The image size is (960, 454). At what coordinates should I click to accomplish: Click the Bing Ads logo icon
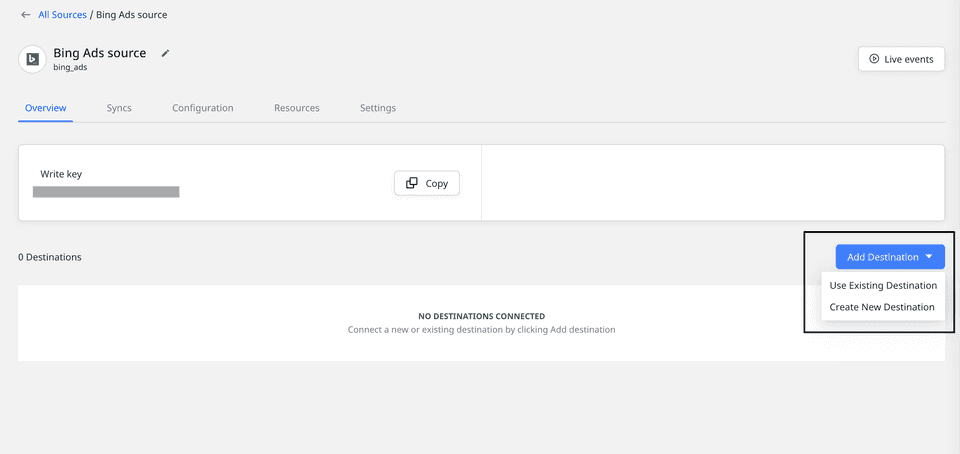[x=32, y=59]
